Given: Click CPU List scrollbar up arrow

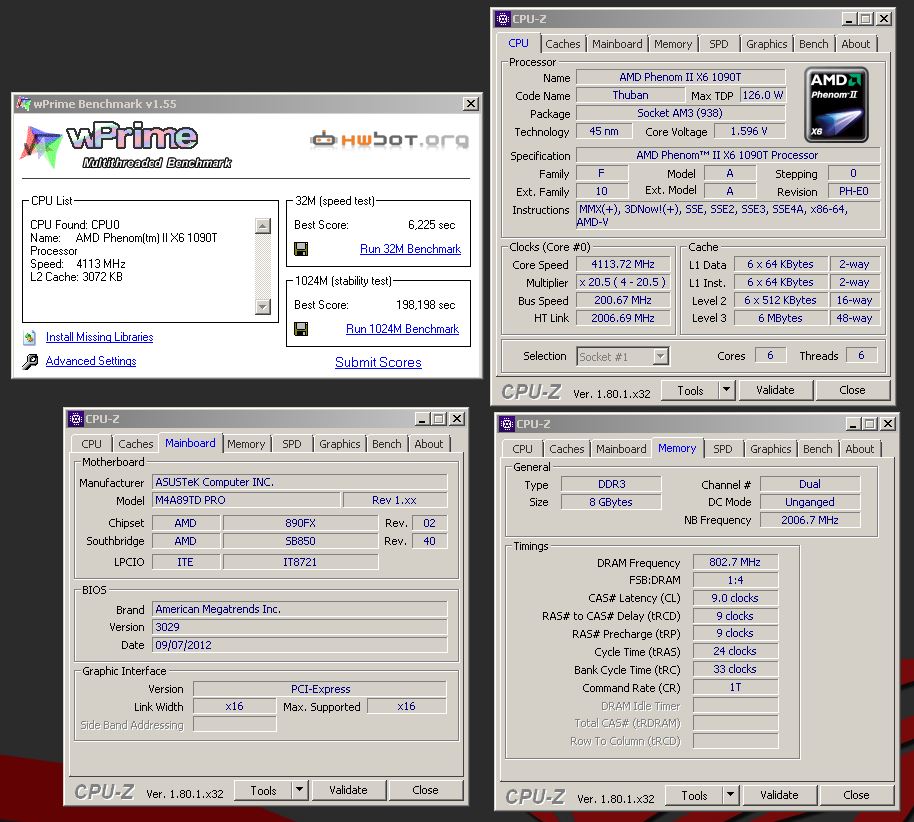Looking at the screenshot, I should coord(263,226).
